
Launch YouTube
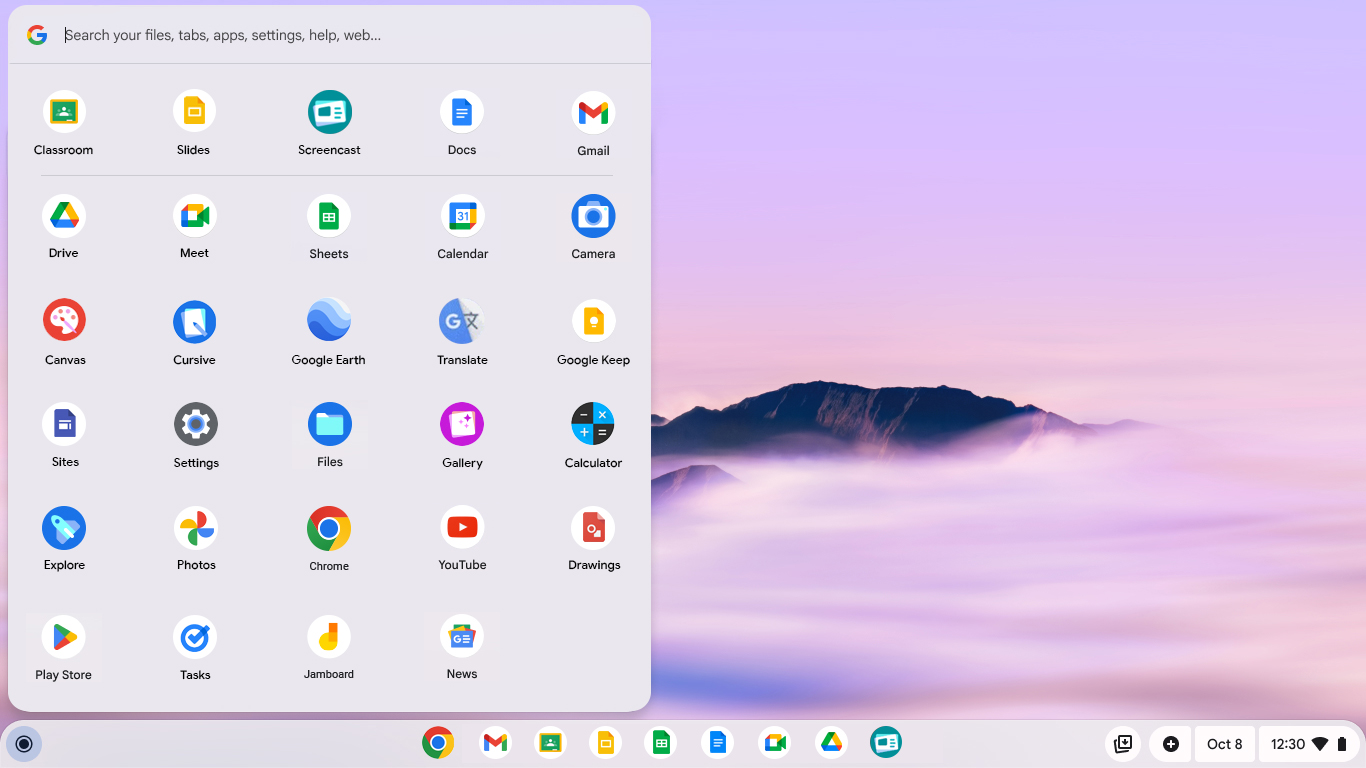462,527
